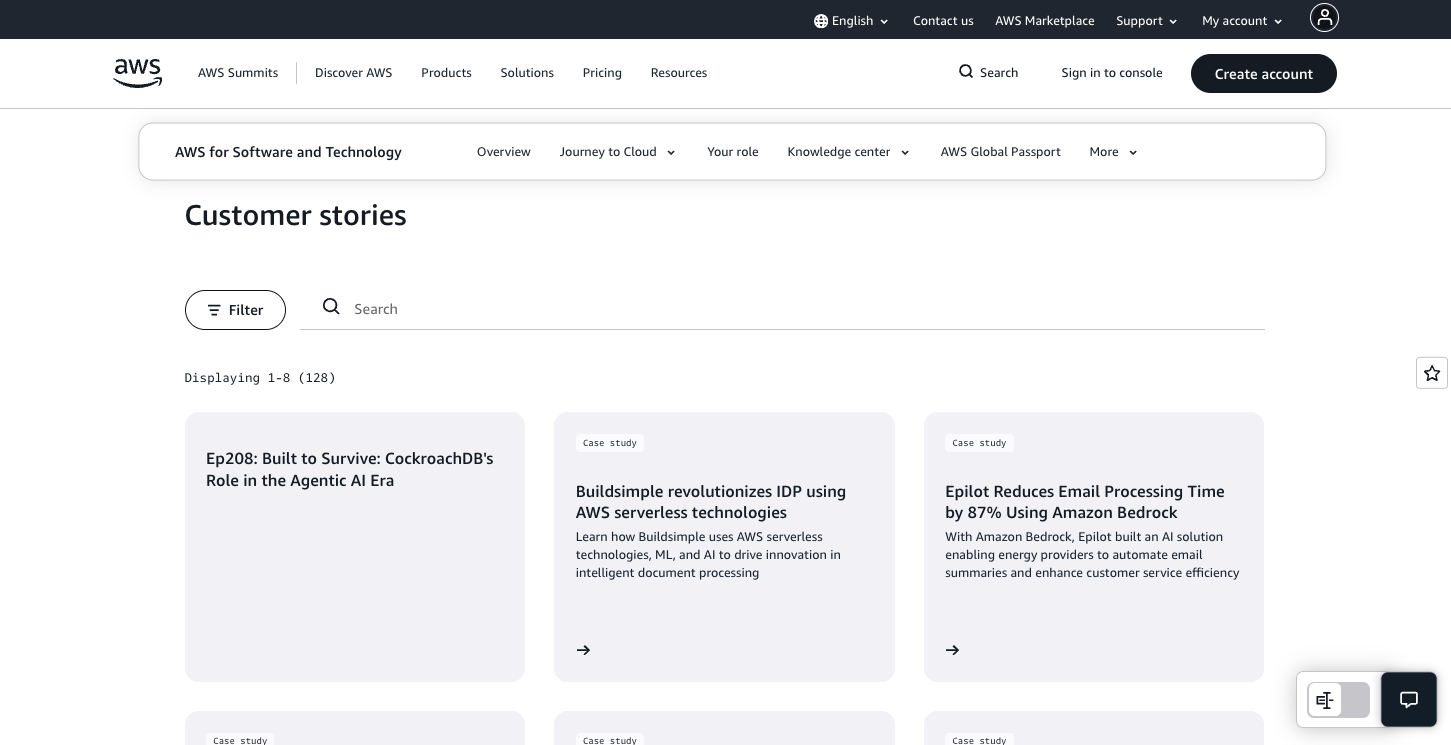
Task: Expand the Support dropdown
Action: [x=1147, y=21]
